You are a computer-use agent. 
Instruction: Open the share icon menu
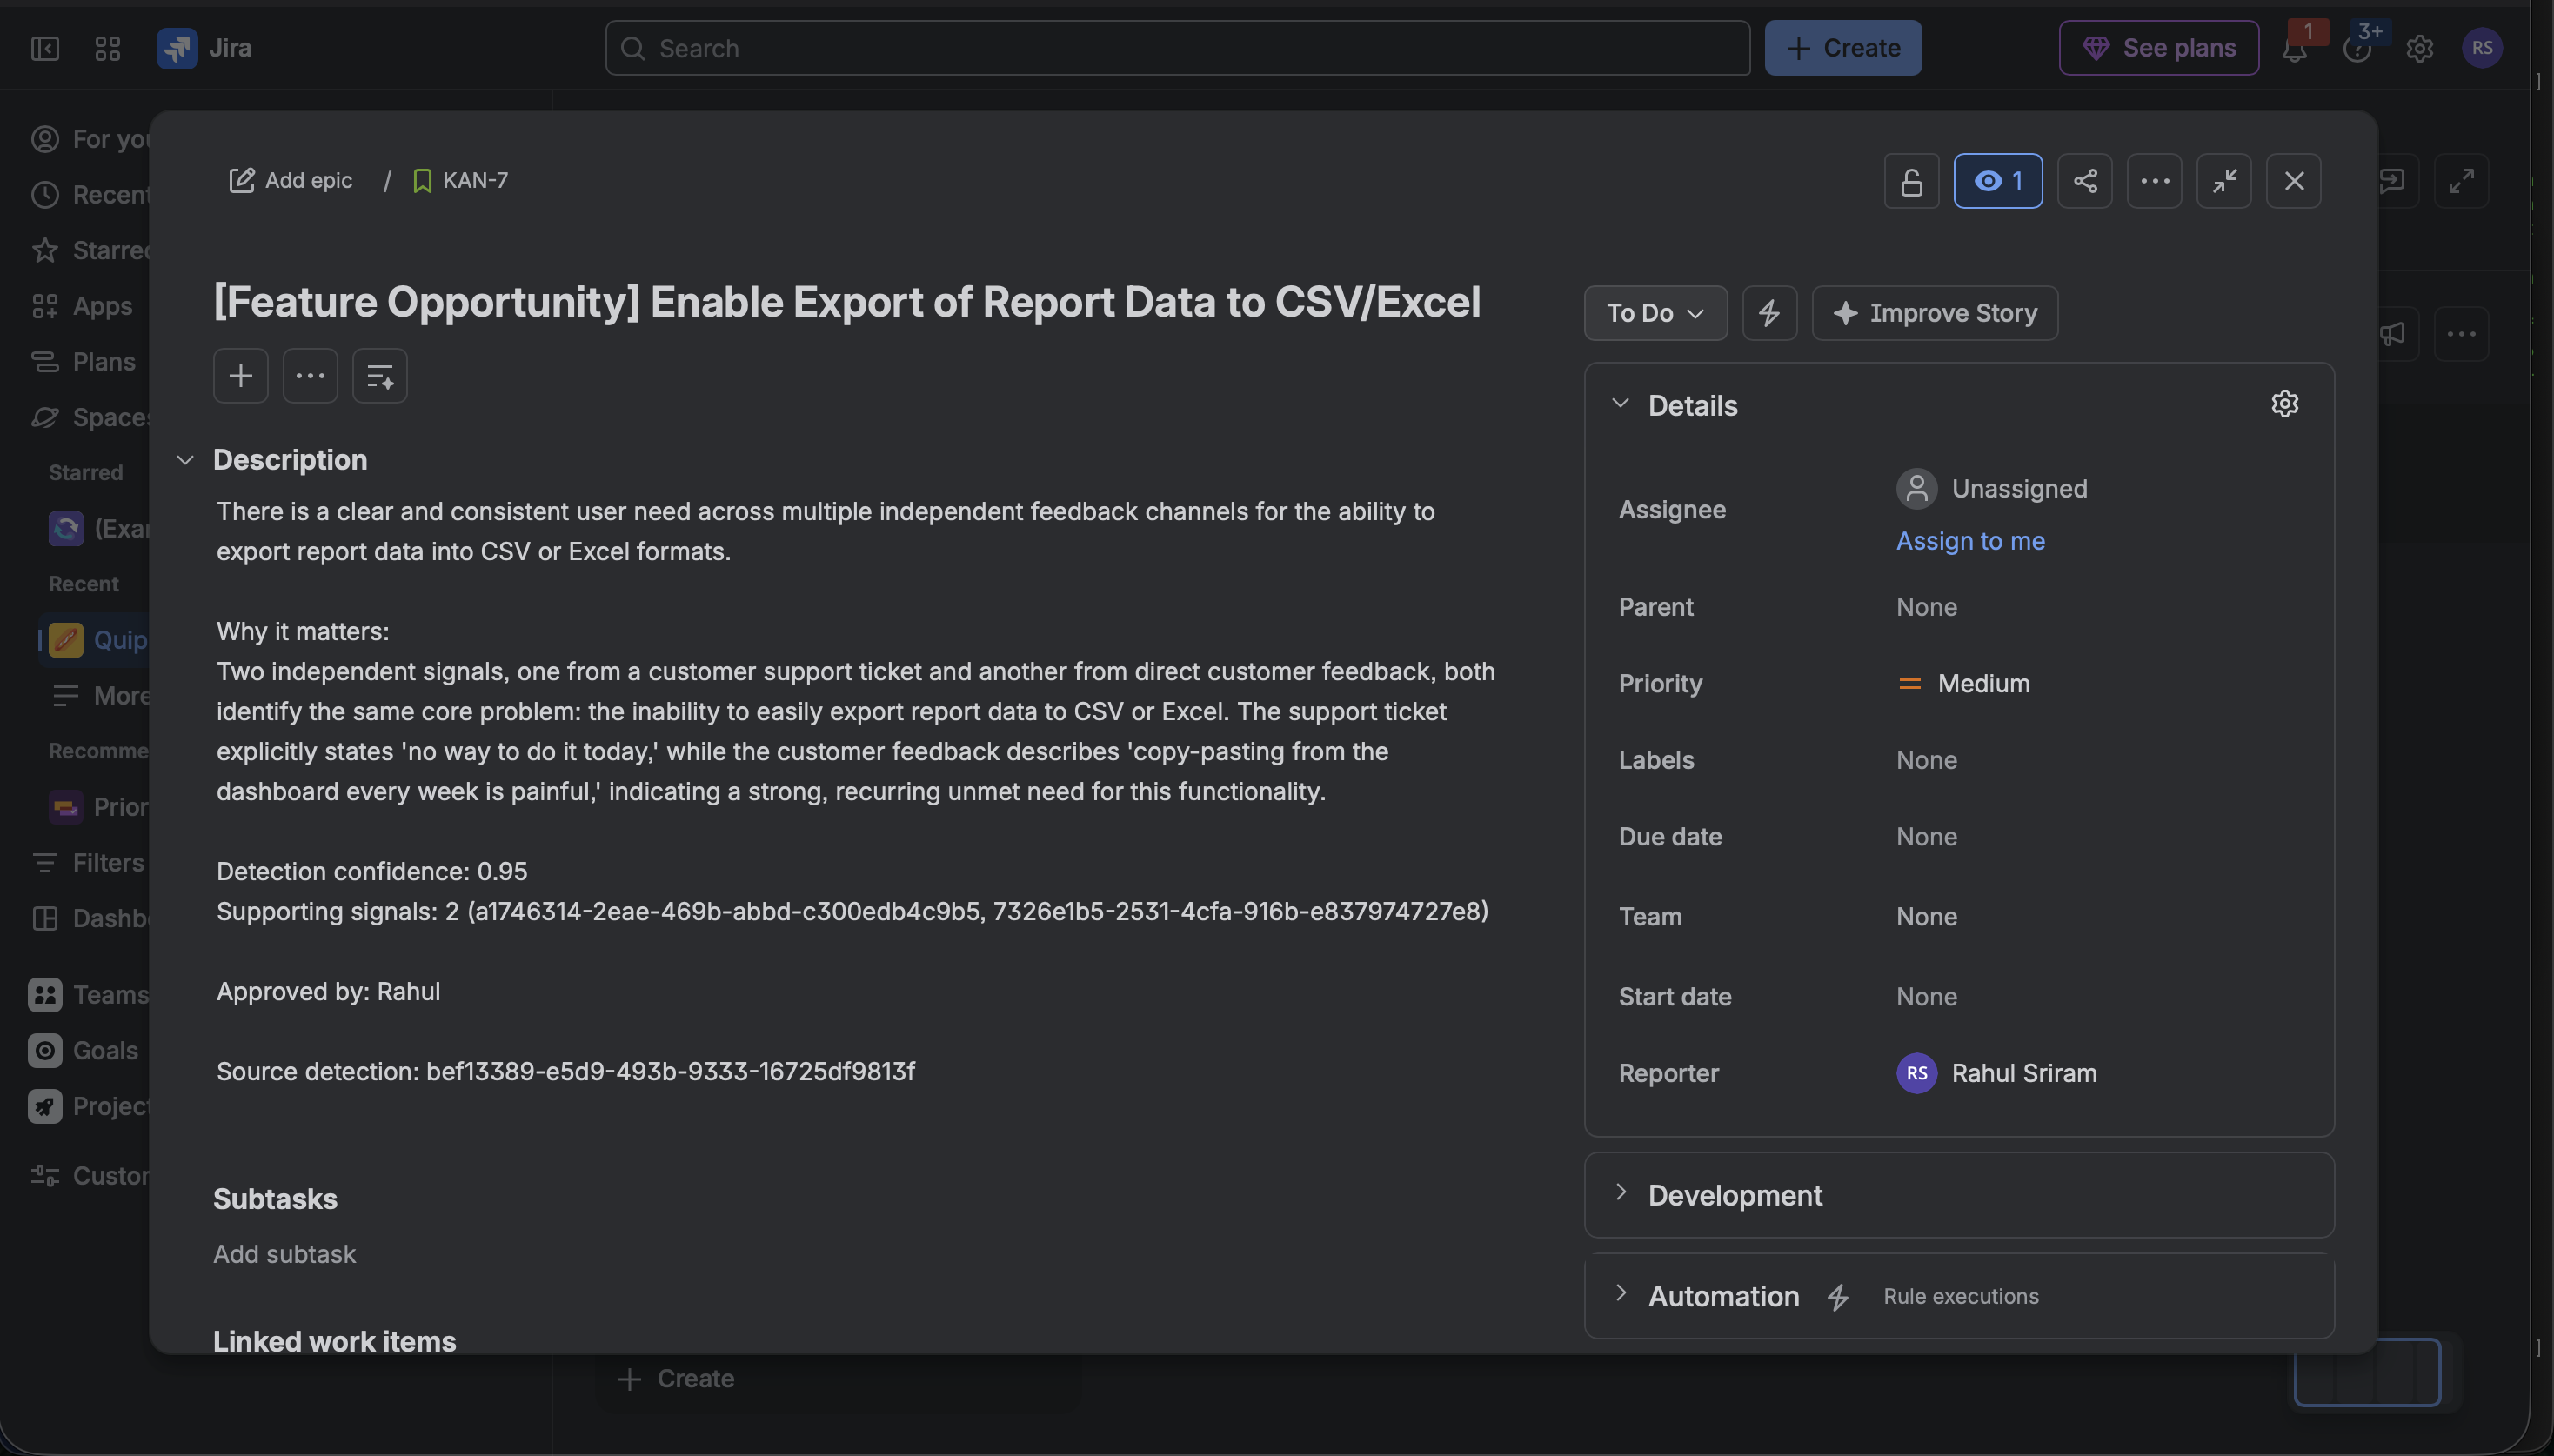tap(2084, 181)
